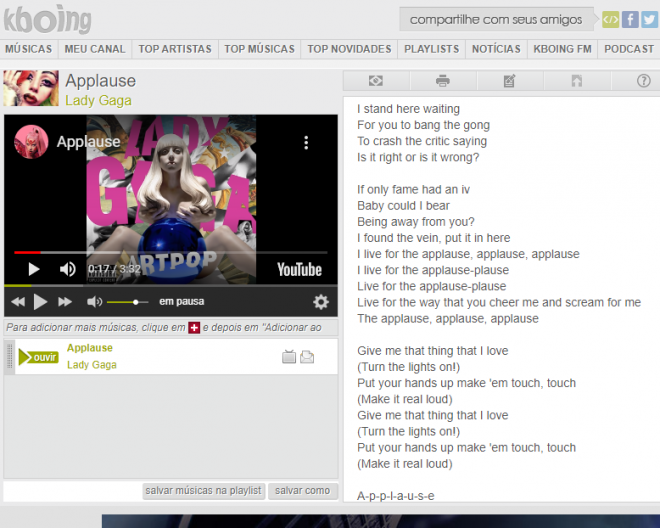The image size is (660, 528).
Task: Open the embed code share icon
Action: coord(610,19)
